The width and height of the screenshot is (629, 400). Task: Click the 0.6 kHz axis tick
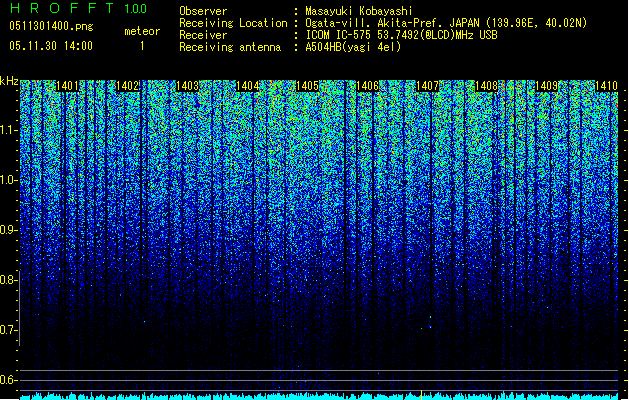coord(9,380)
